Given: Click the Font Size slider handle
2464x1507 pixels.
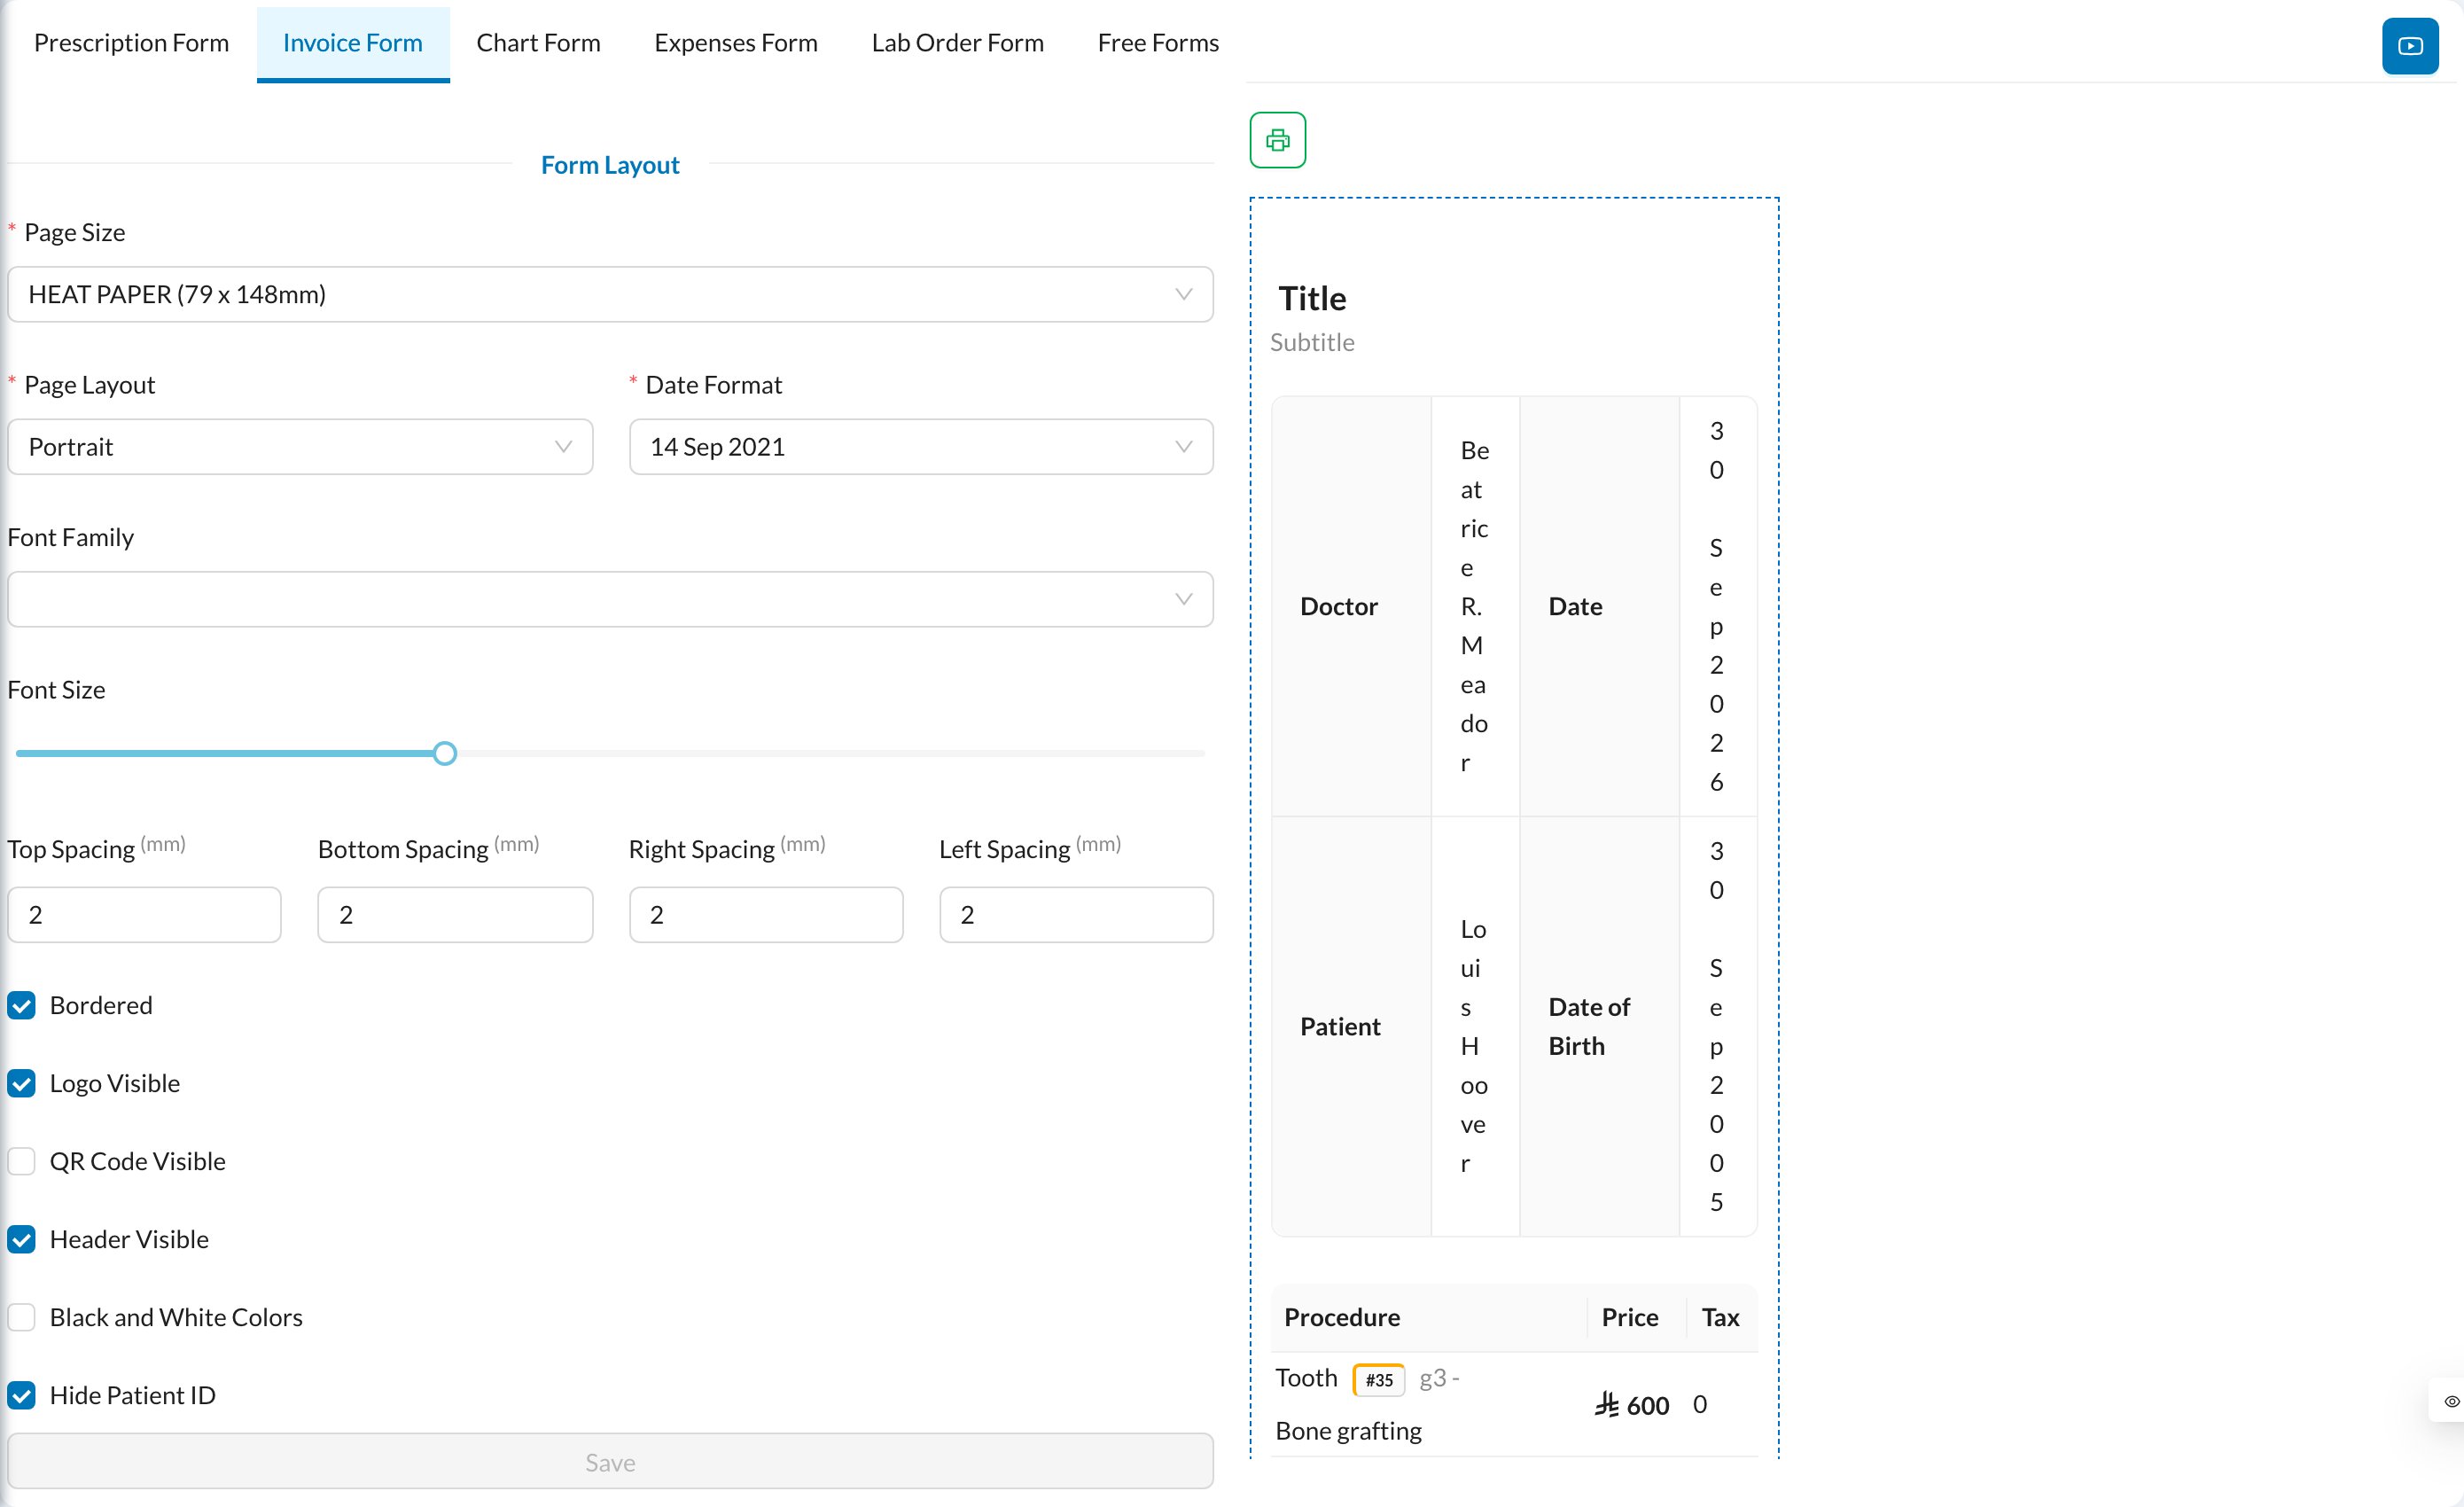Looking at the screenshot, I should [x=445, y=753].
